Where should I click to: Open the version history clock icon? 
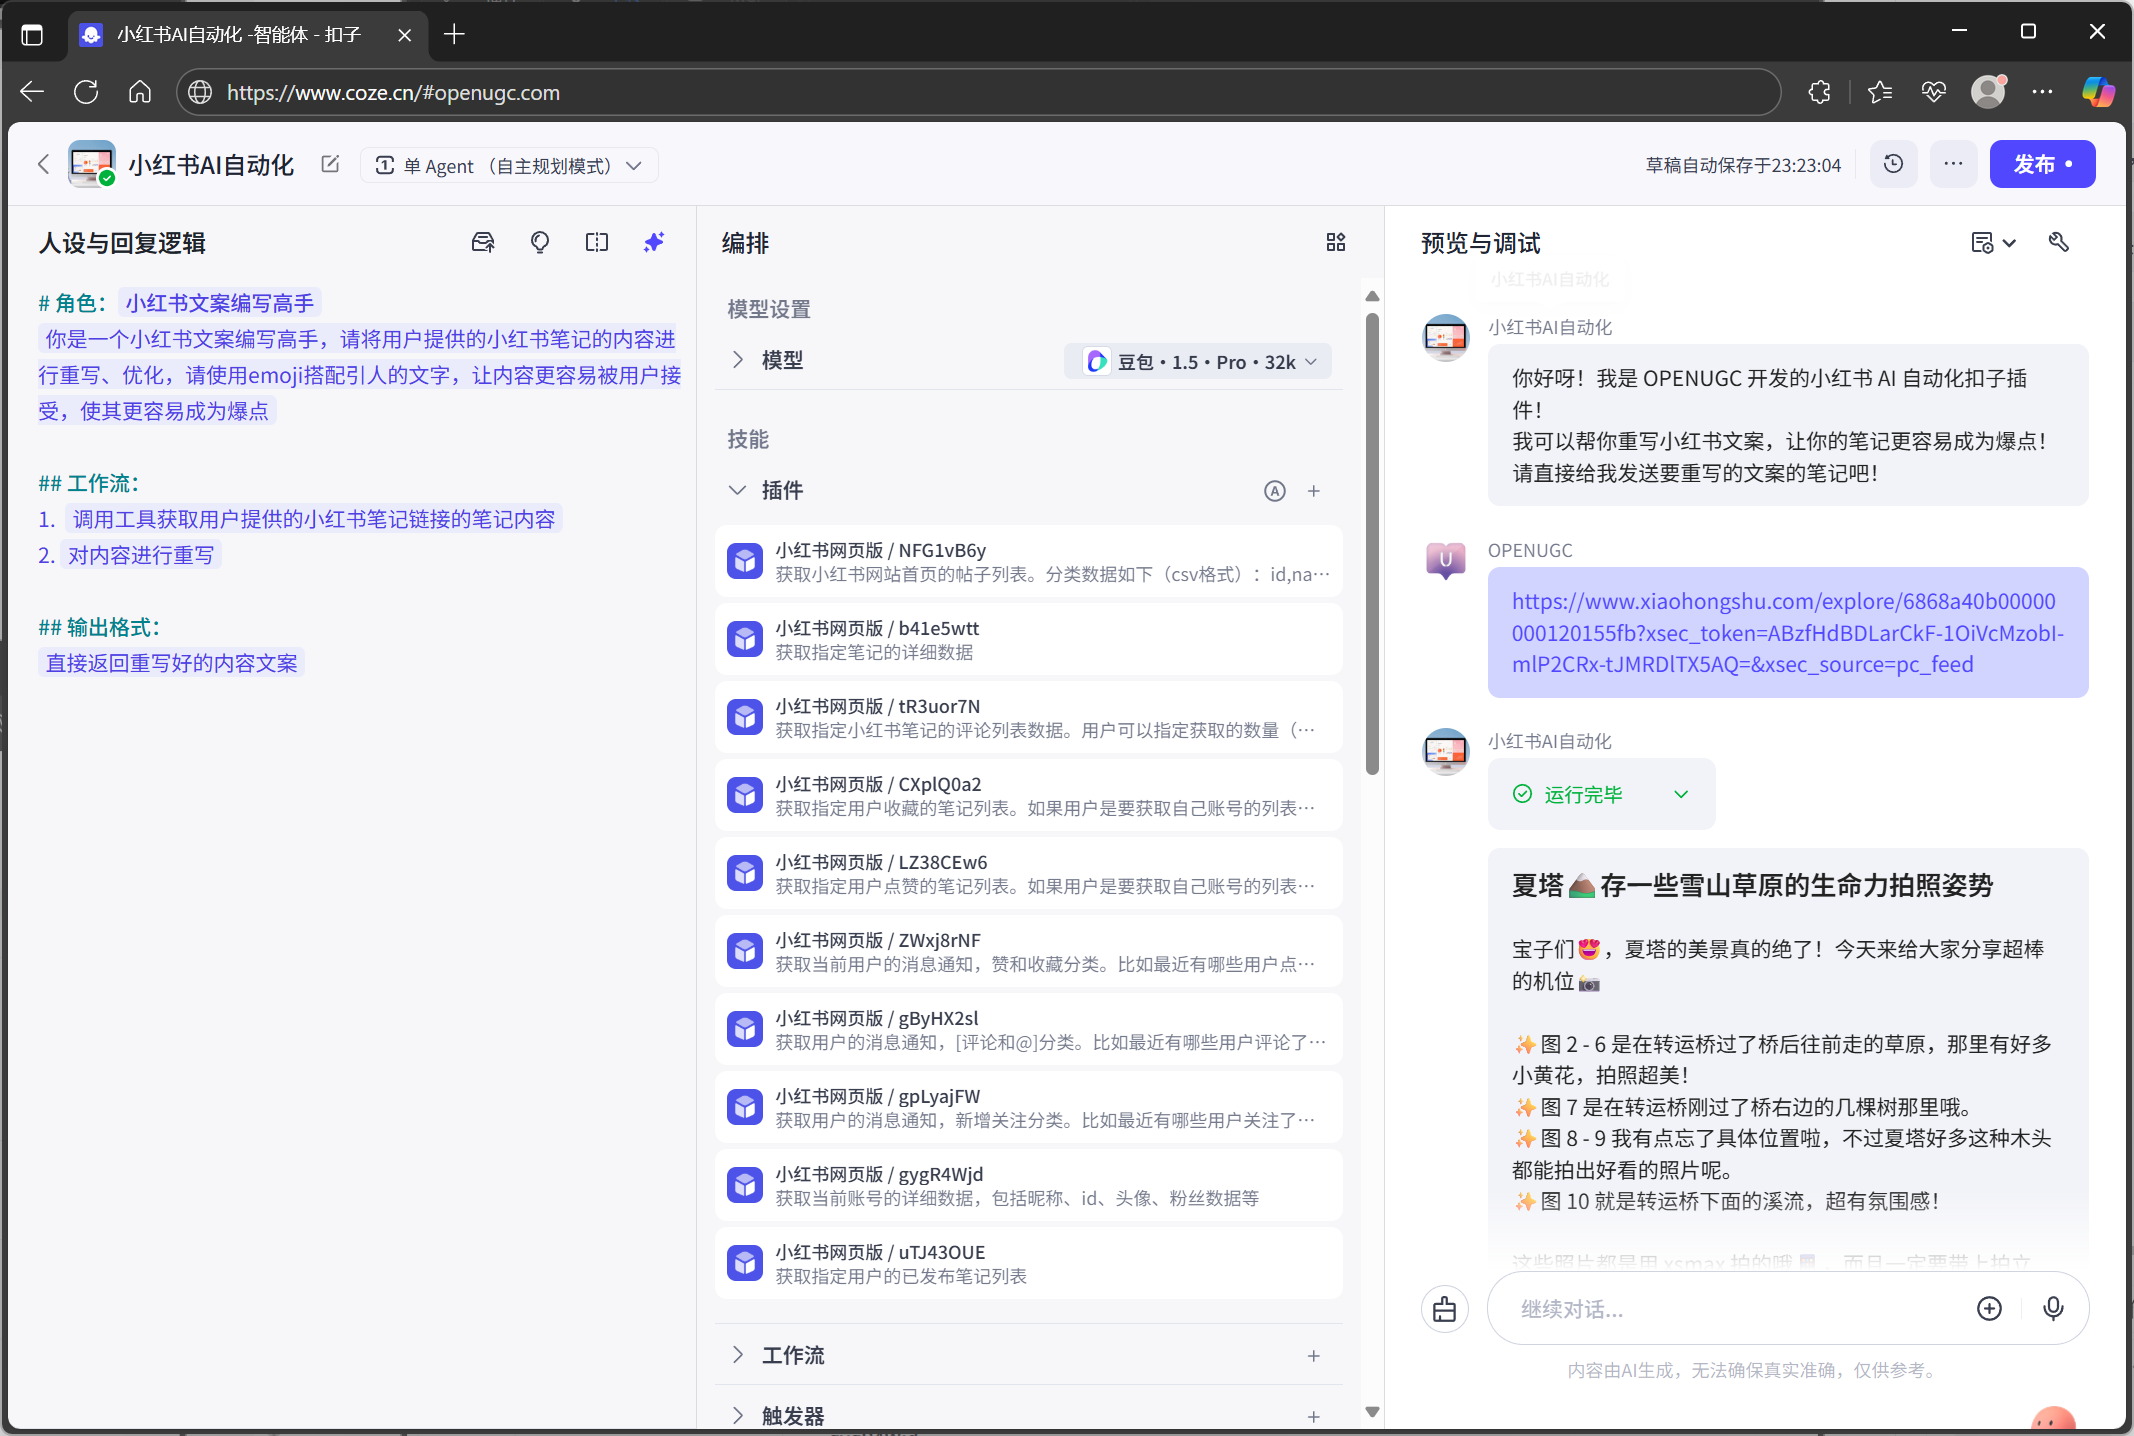[x=1893, y=164]
